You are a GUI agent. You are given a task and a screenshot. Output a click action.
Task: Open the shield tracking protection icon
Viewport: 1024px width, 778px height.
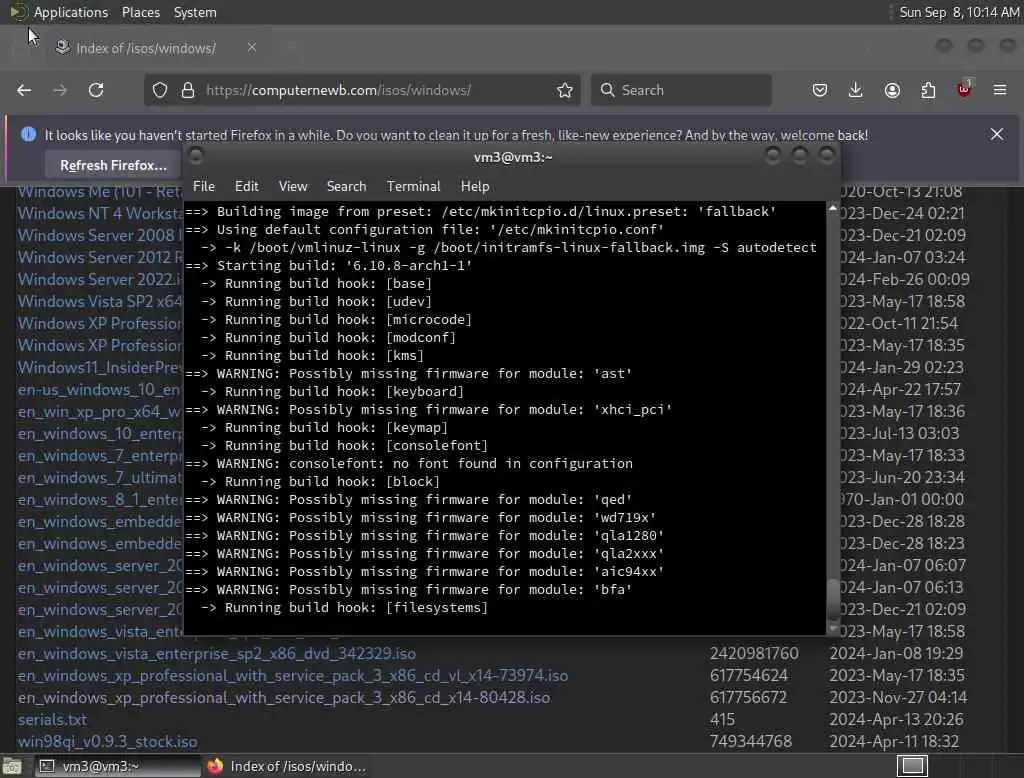160,90
